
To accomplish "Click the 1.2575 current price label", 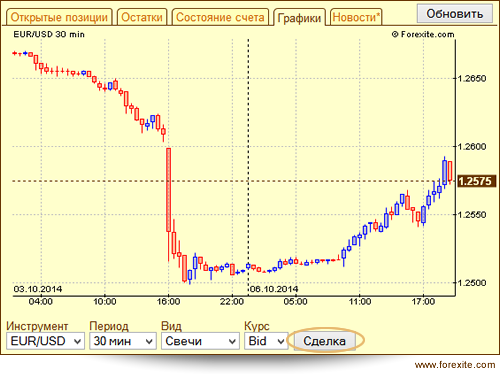I will [x=475, y=181].
